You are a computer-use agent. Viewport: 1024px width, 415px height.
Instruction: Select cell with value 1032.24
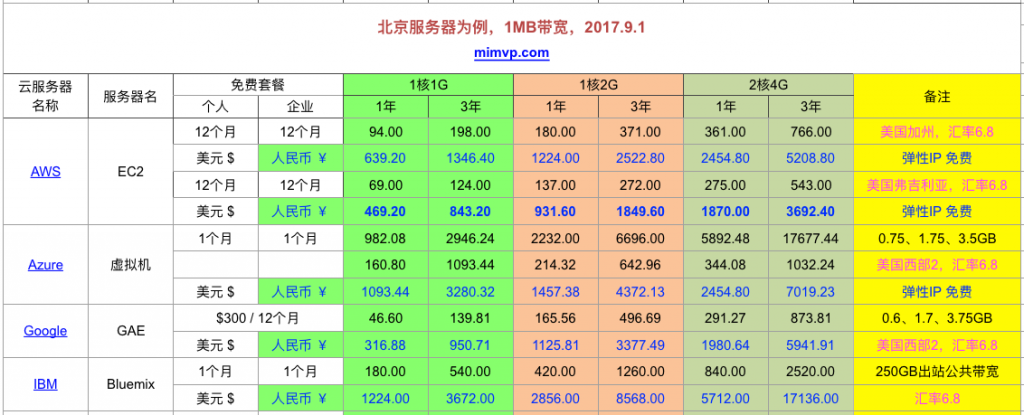(811, 265)
